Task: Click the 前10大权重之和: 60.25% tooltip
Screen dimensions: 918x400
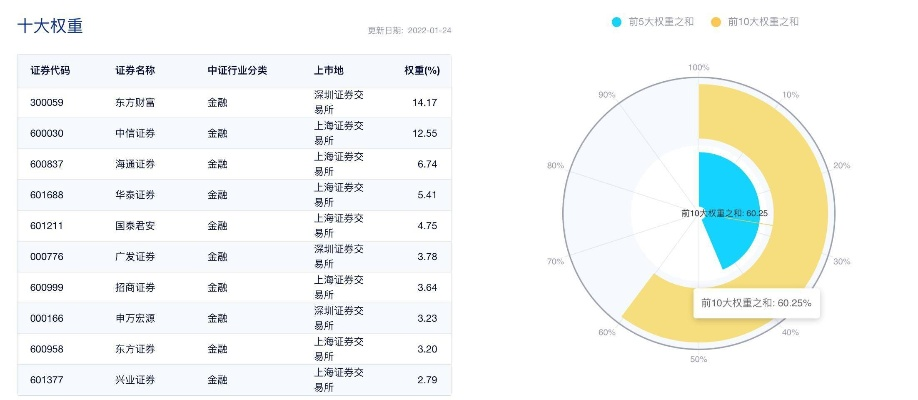Action: tap(755, 302)
